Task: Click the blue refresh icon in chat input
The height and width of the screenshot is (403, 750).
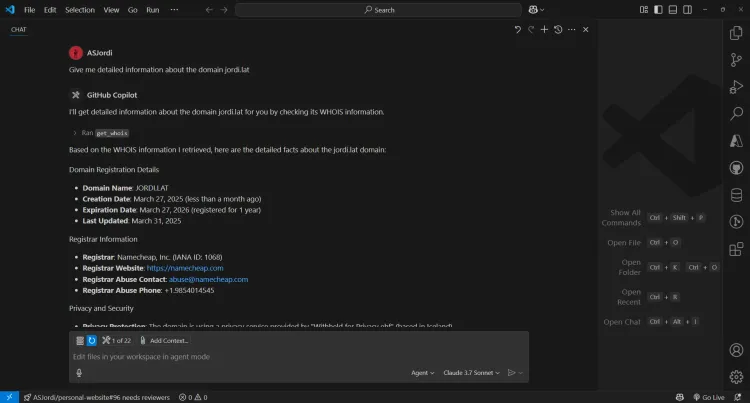Action: pos(92,340)
